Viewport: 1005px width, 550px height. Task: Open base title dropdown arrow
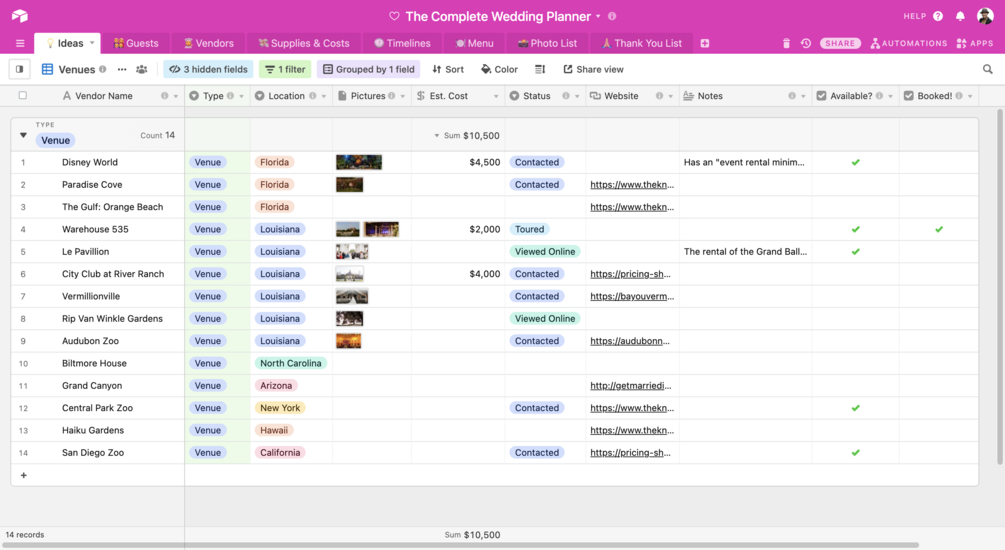(x=598, y=16)
